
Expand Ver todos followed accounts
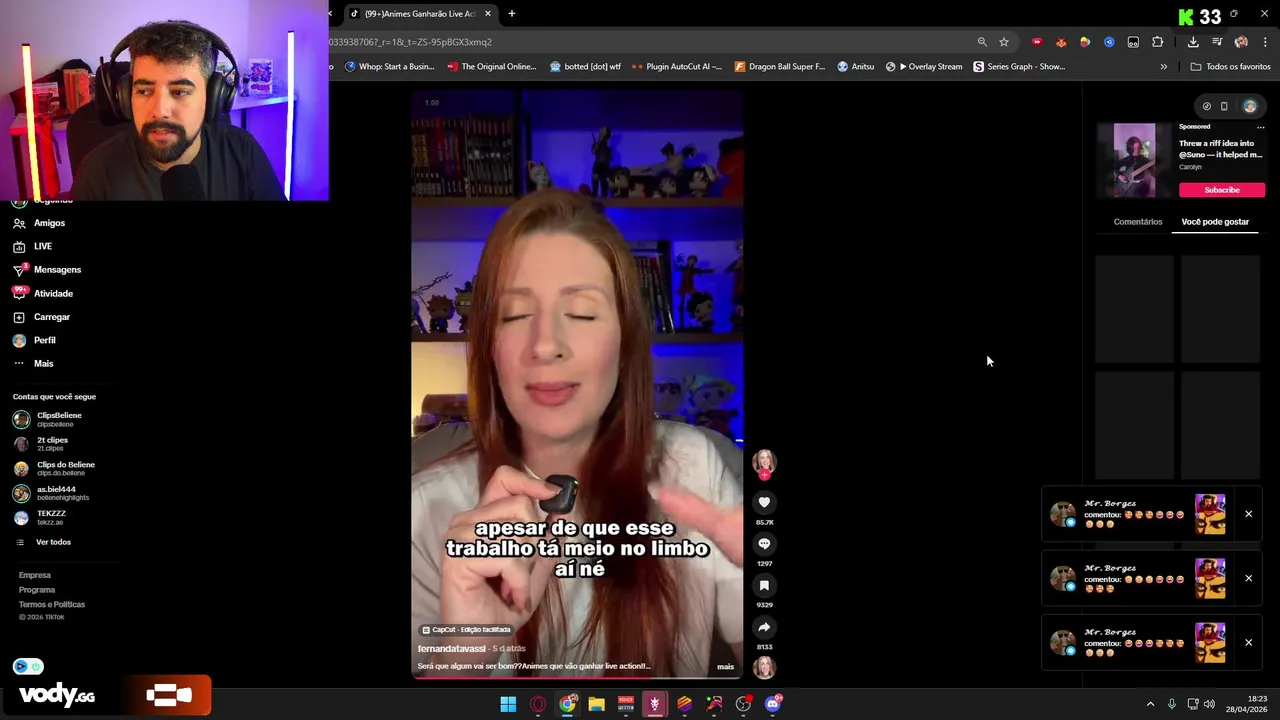pos(44,542)
